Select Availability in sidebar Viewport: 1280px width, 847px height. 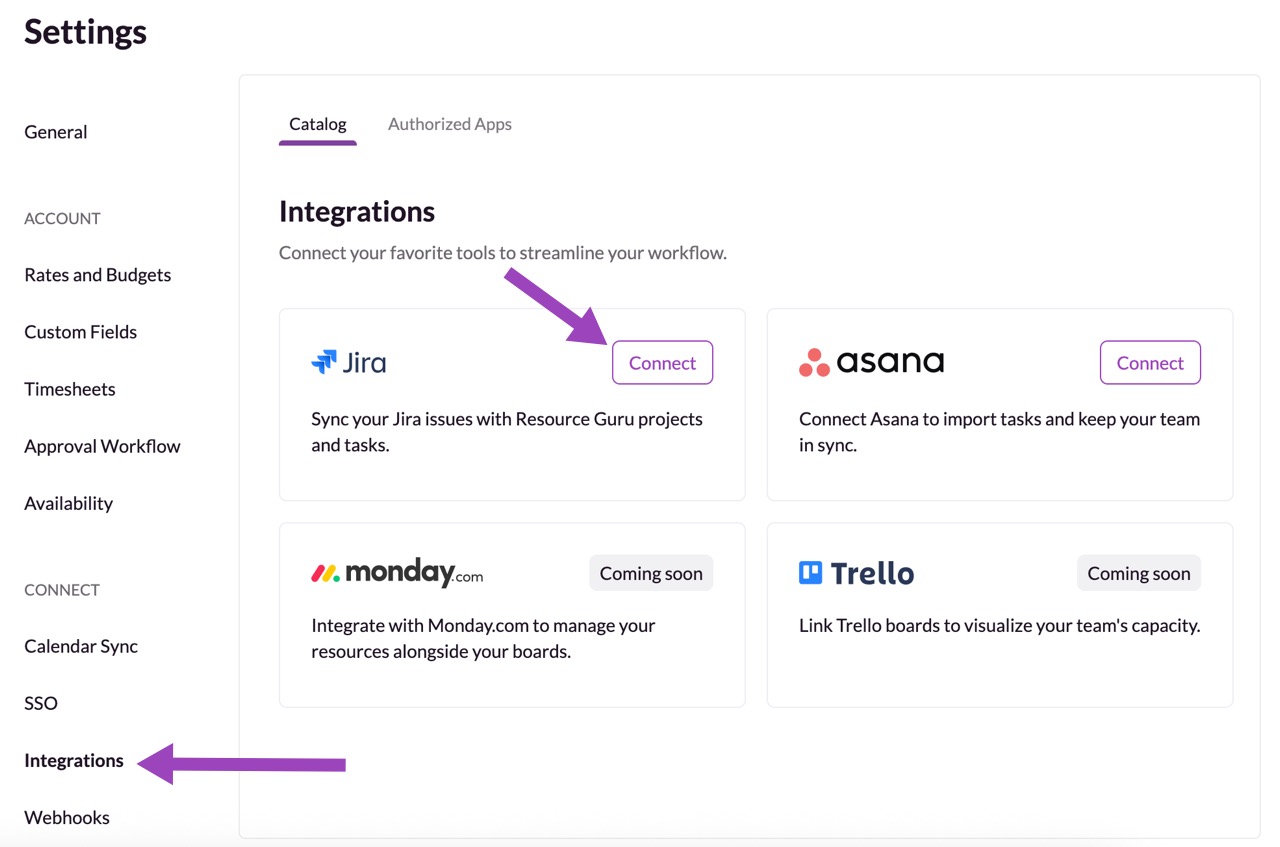click(x=69, y=503)
